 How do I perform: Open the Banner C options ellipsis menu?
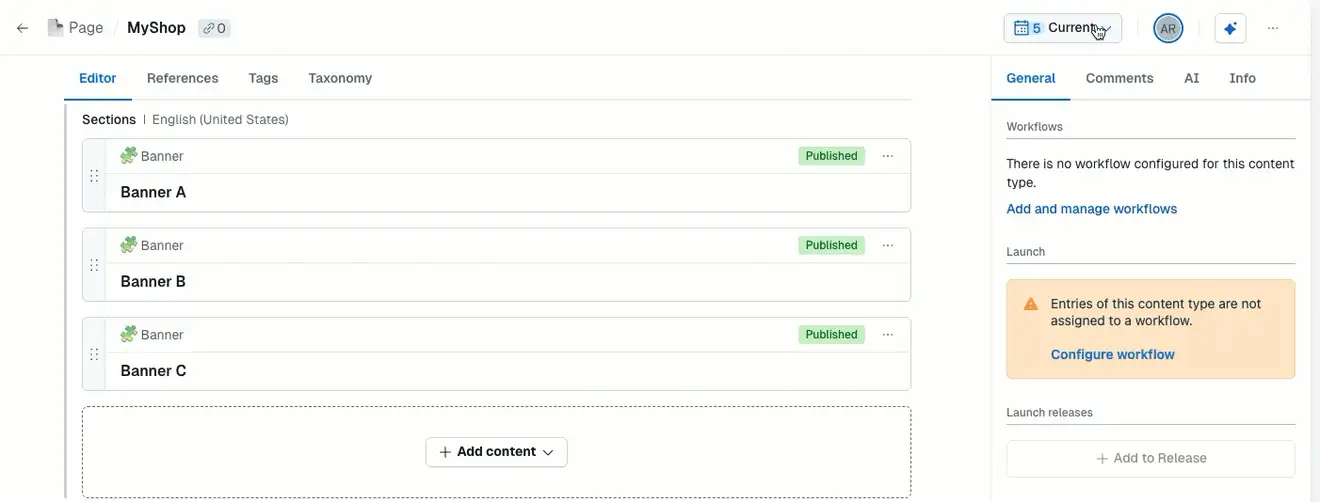pos(888,334)
